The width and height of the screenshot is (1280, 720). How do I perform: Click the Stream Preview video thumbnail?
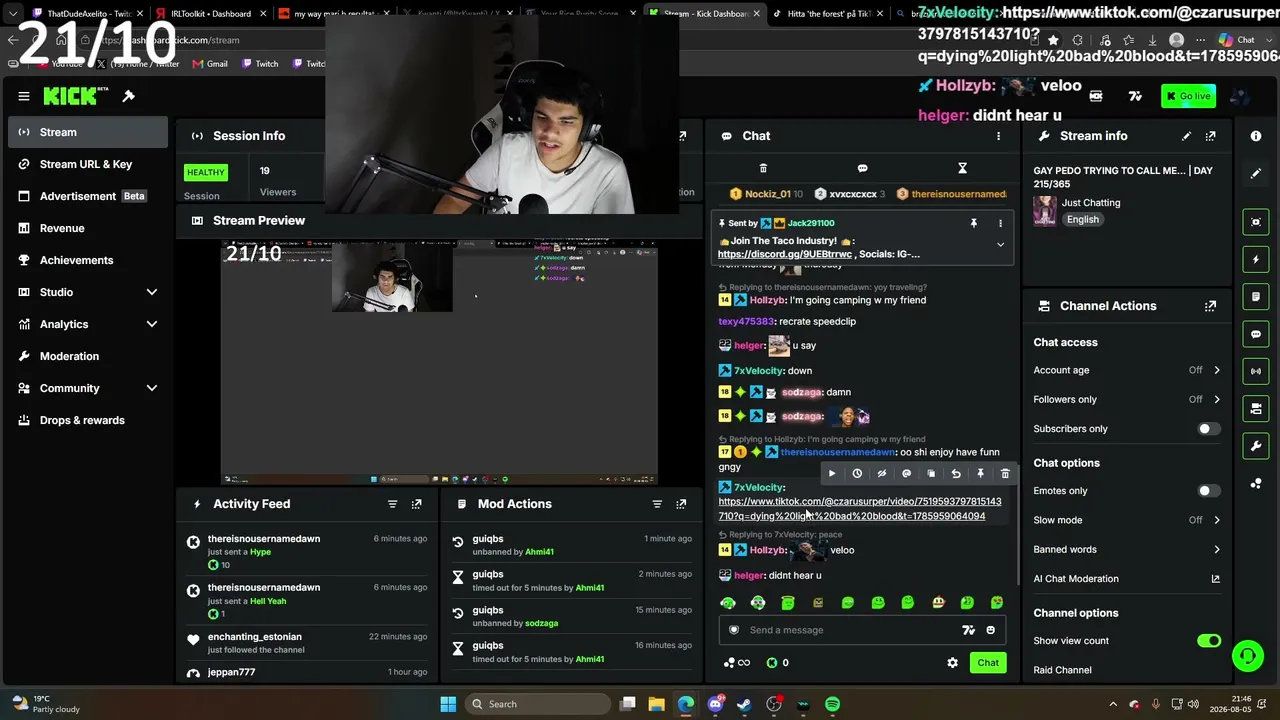tap(440, 362)
